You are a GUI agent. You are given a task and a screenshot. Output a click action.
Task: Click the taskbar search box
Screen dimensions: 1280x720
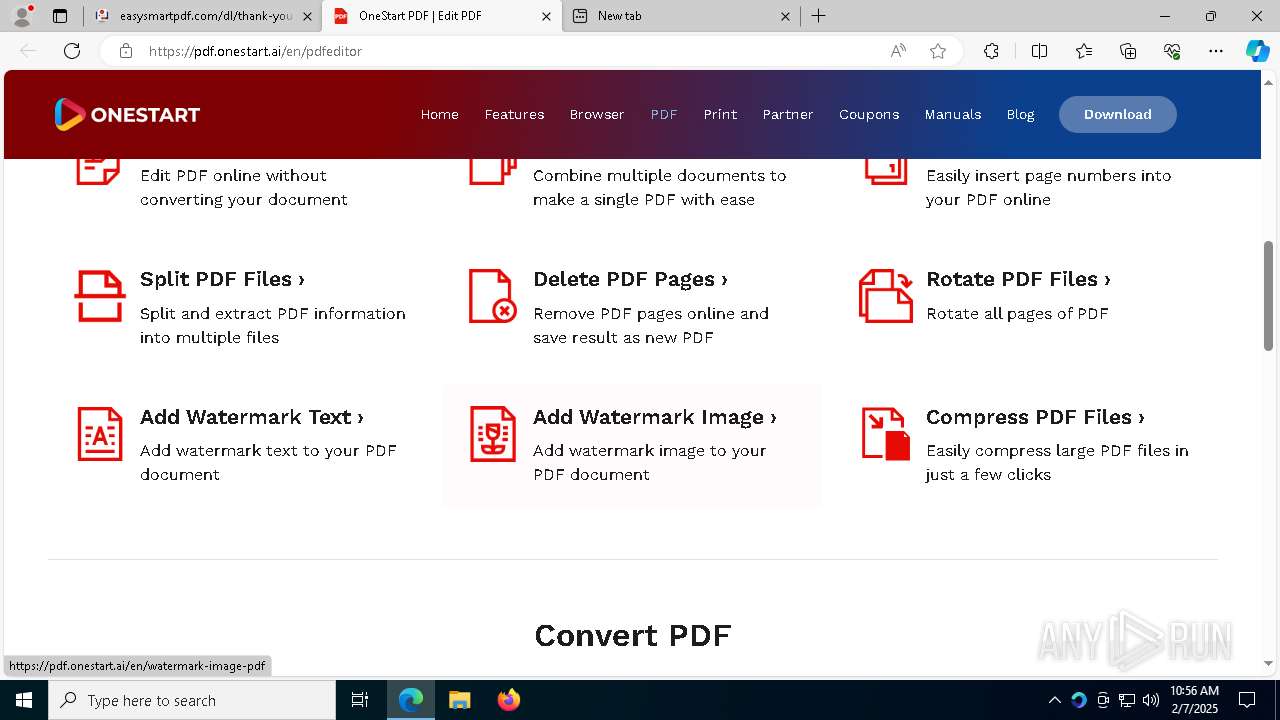192,700
